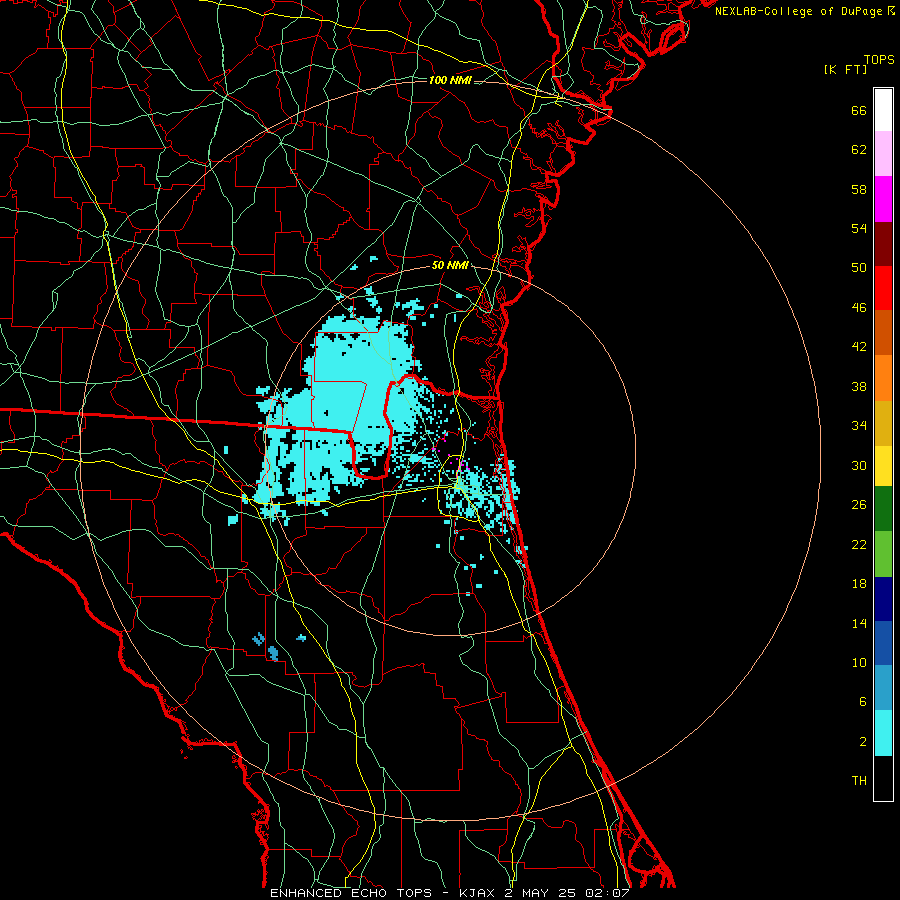Click the NEXLAB-College of DuPage header text
Image resolution: width=900 pixels, height=900 pixels.
point(798,11)
